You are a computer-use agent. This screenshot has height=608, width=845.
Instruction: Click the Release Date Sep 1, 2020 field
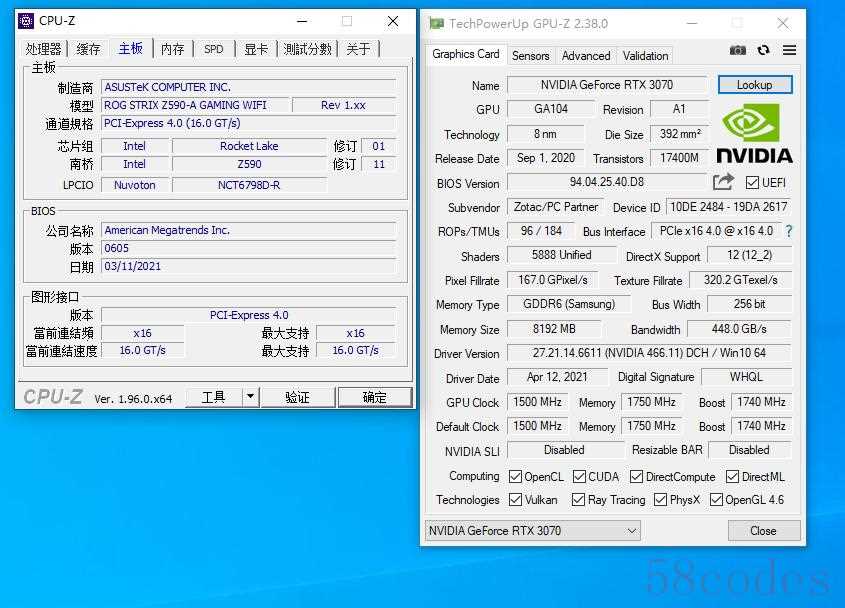pyautogui.click(x=545, y=158)
